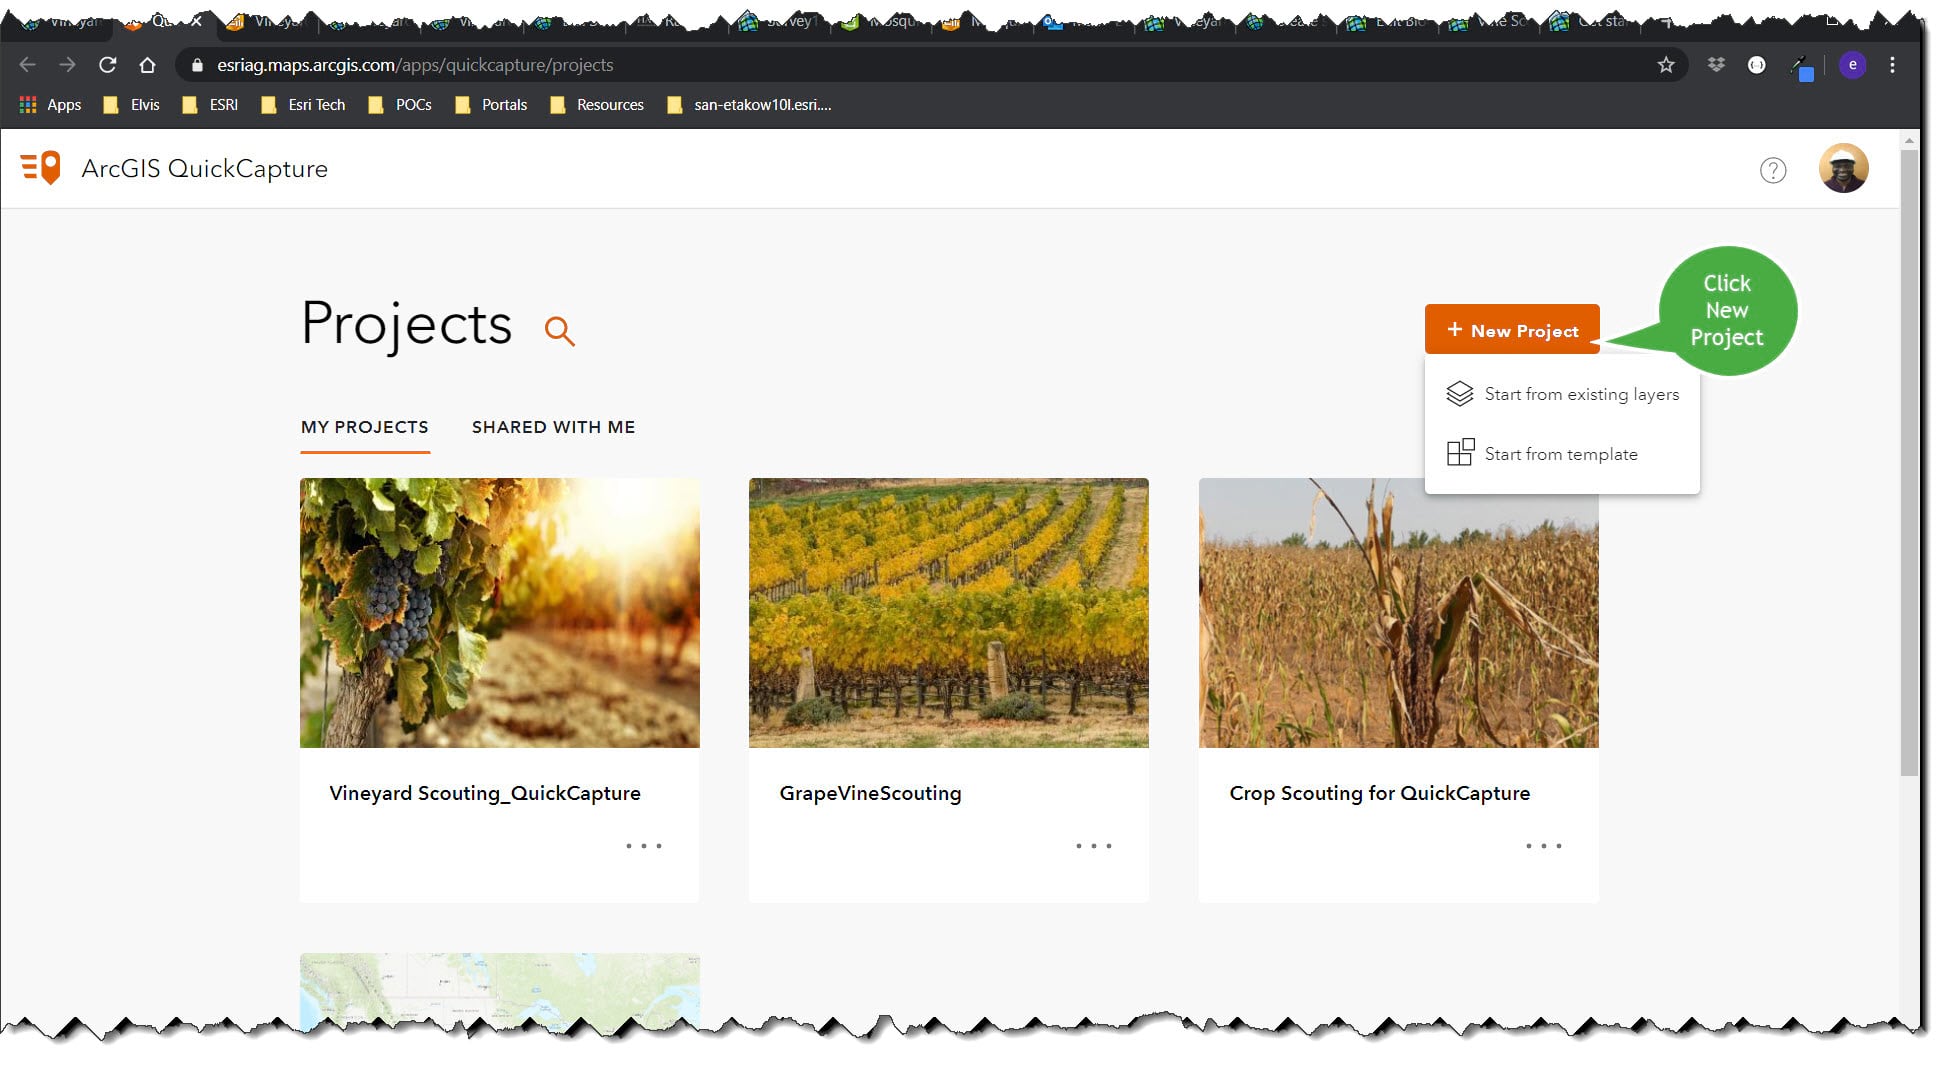Reload the current page
The width and height of the screenshot is (1950, 1072).
click(108, 65)
